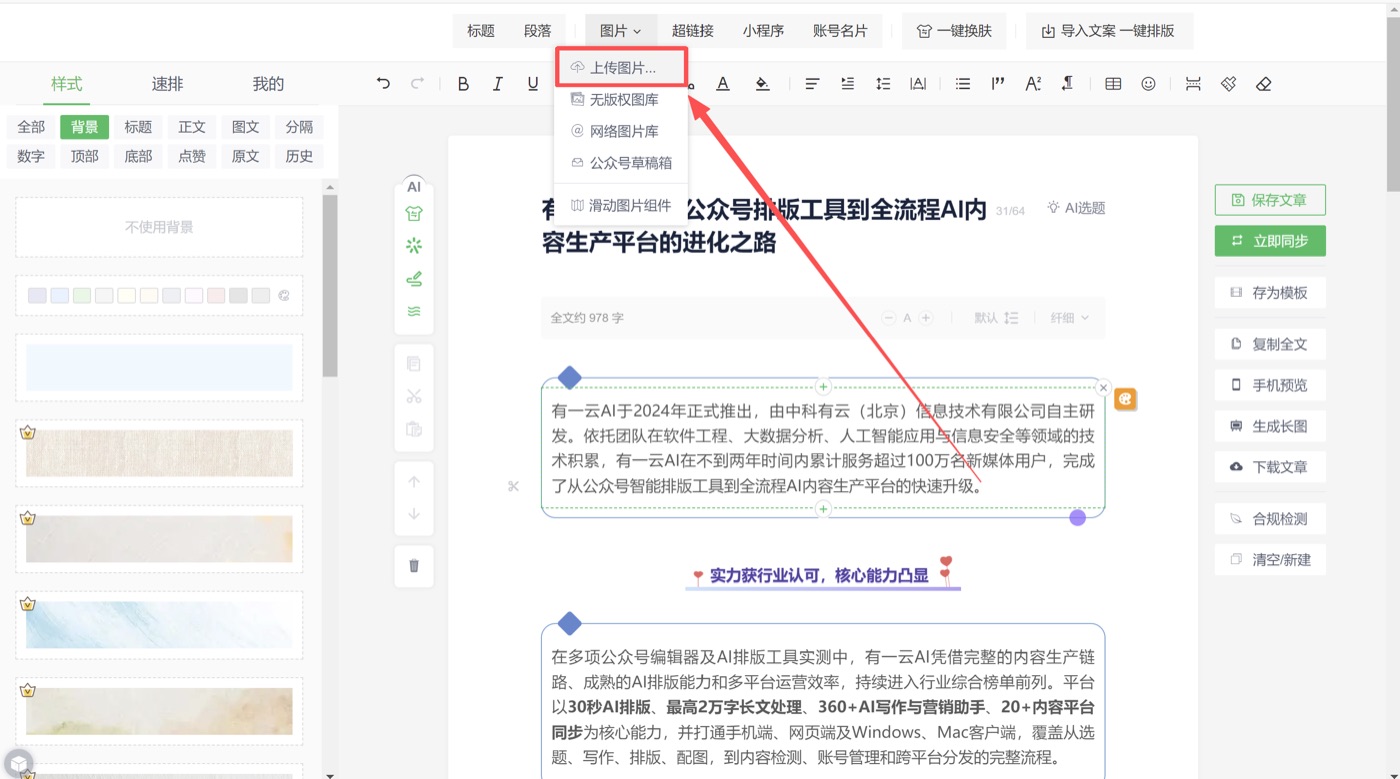
Task: Open the 纤细 font weight dropdown
Action: coord(1070,318)
